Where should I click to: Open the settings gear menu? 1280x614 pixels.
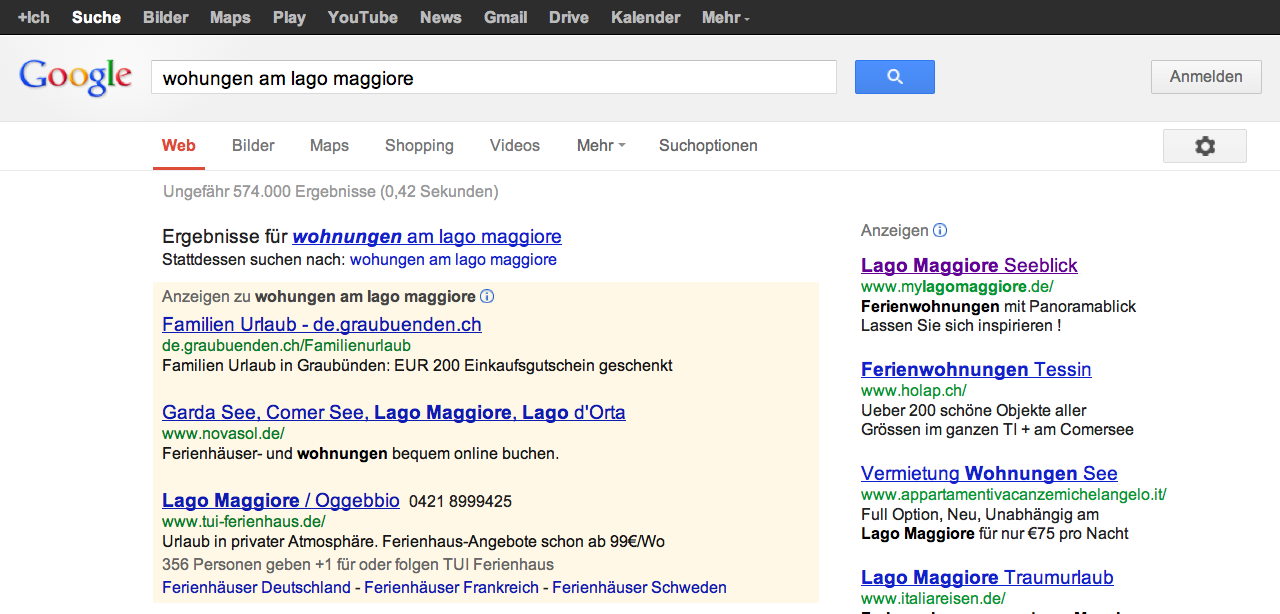(1204, 146)
